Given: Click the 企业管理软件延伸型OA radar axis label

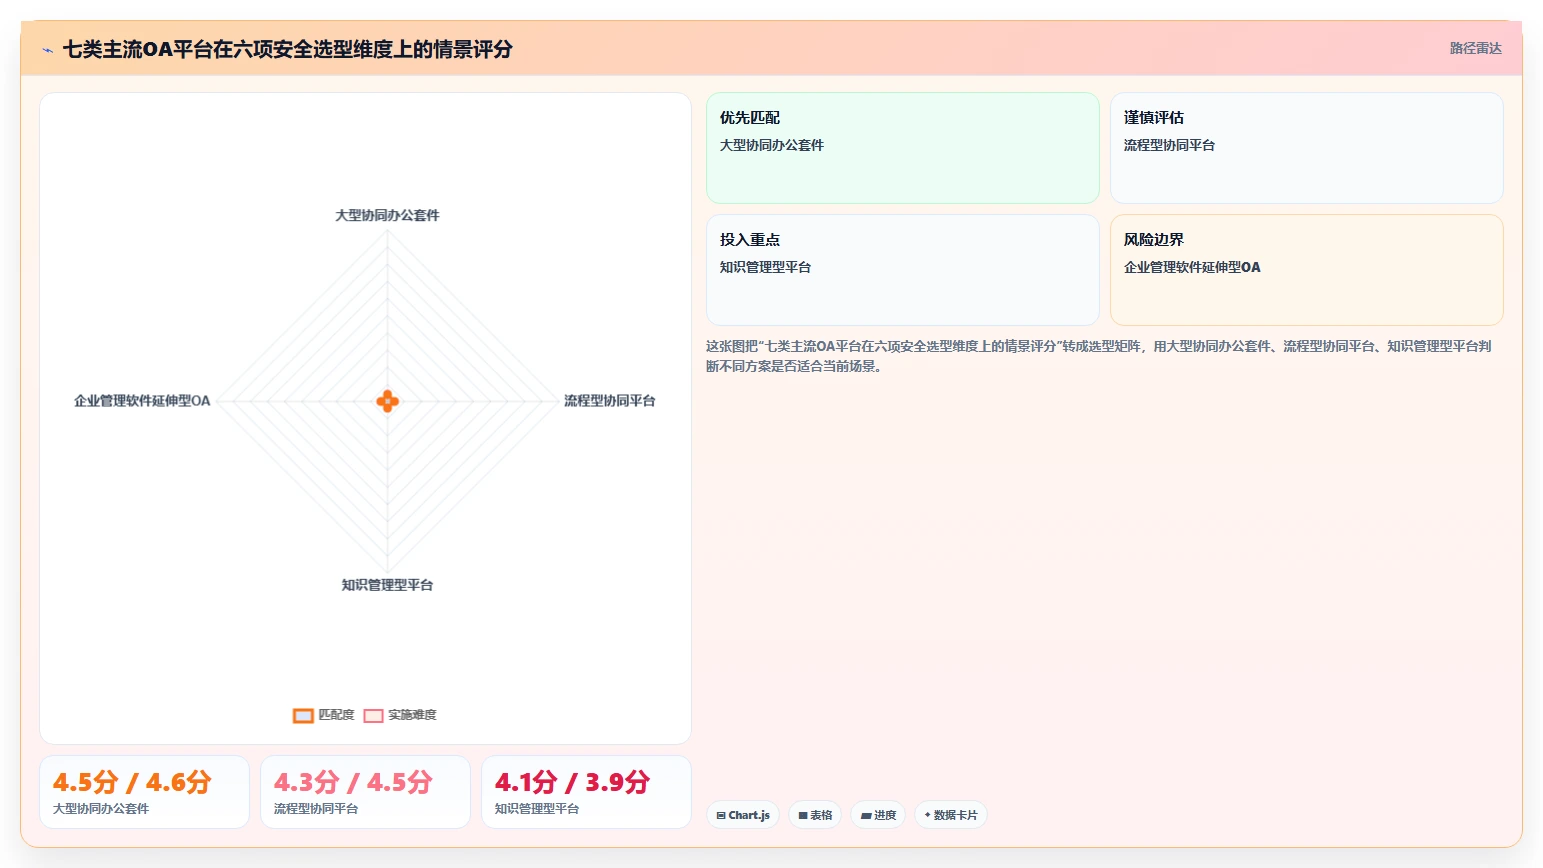Looking at the screenshot, I should pyautogui.click(x=142, y=401).
